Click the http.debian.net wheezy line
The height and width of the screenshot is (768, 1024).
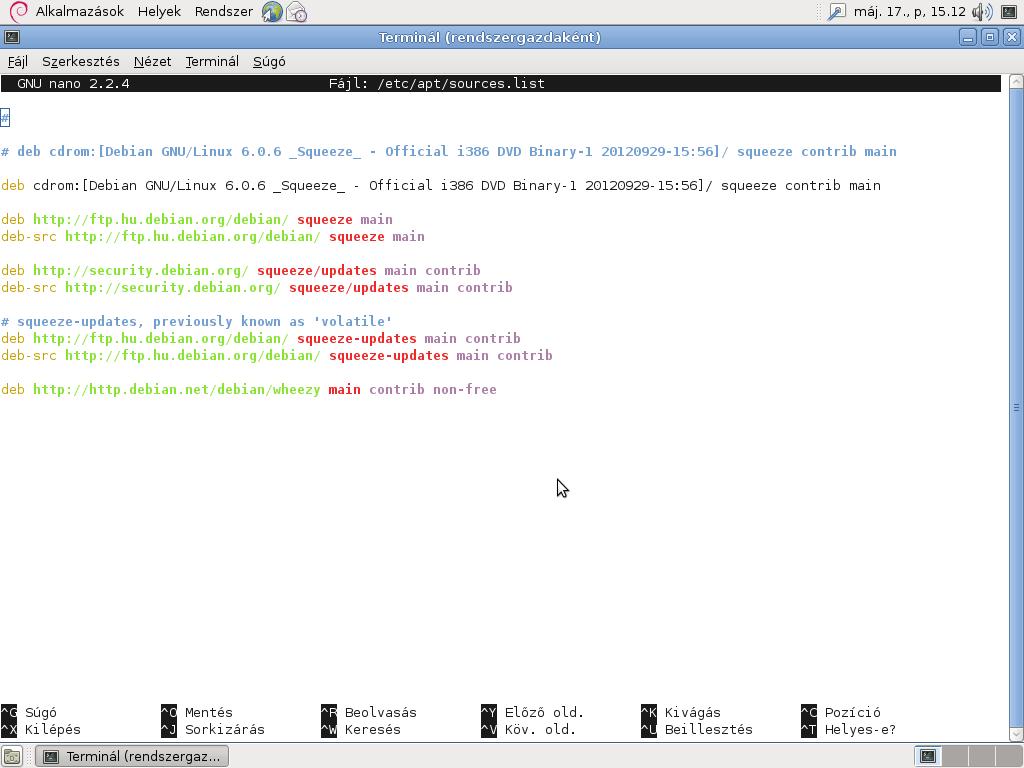249,389
